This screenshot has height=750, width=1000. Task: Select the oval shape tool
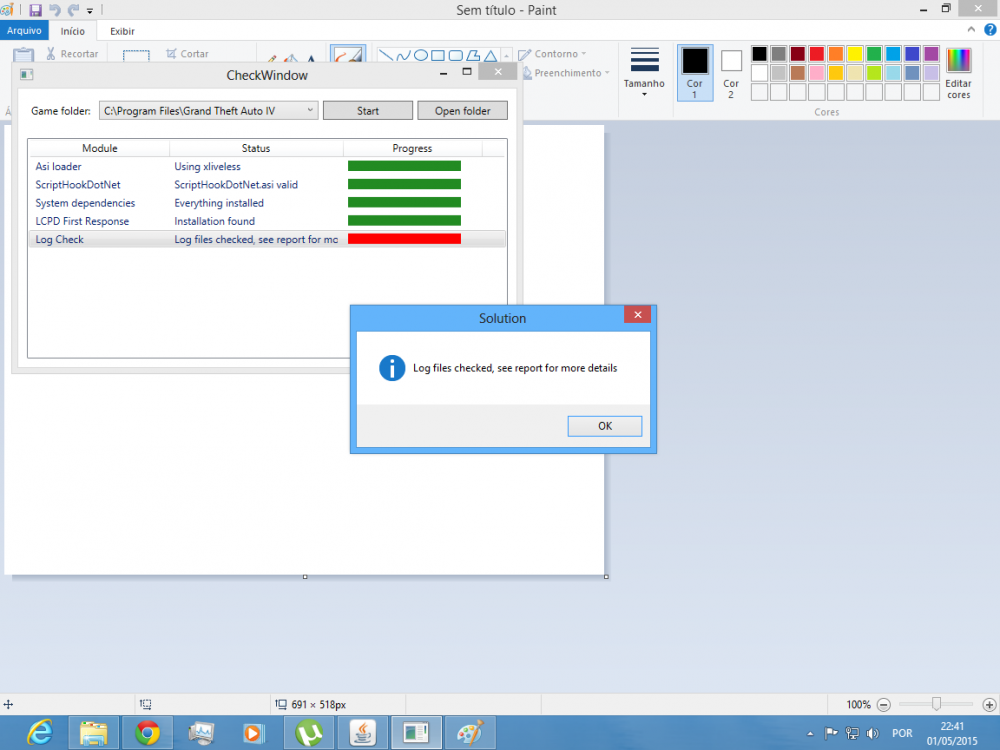coord(421,55)
